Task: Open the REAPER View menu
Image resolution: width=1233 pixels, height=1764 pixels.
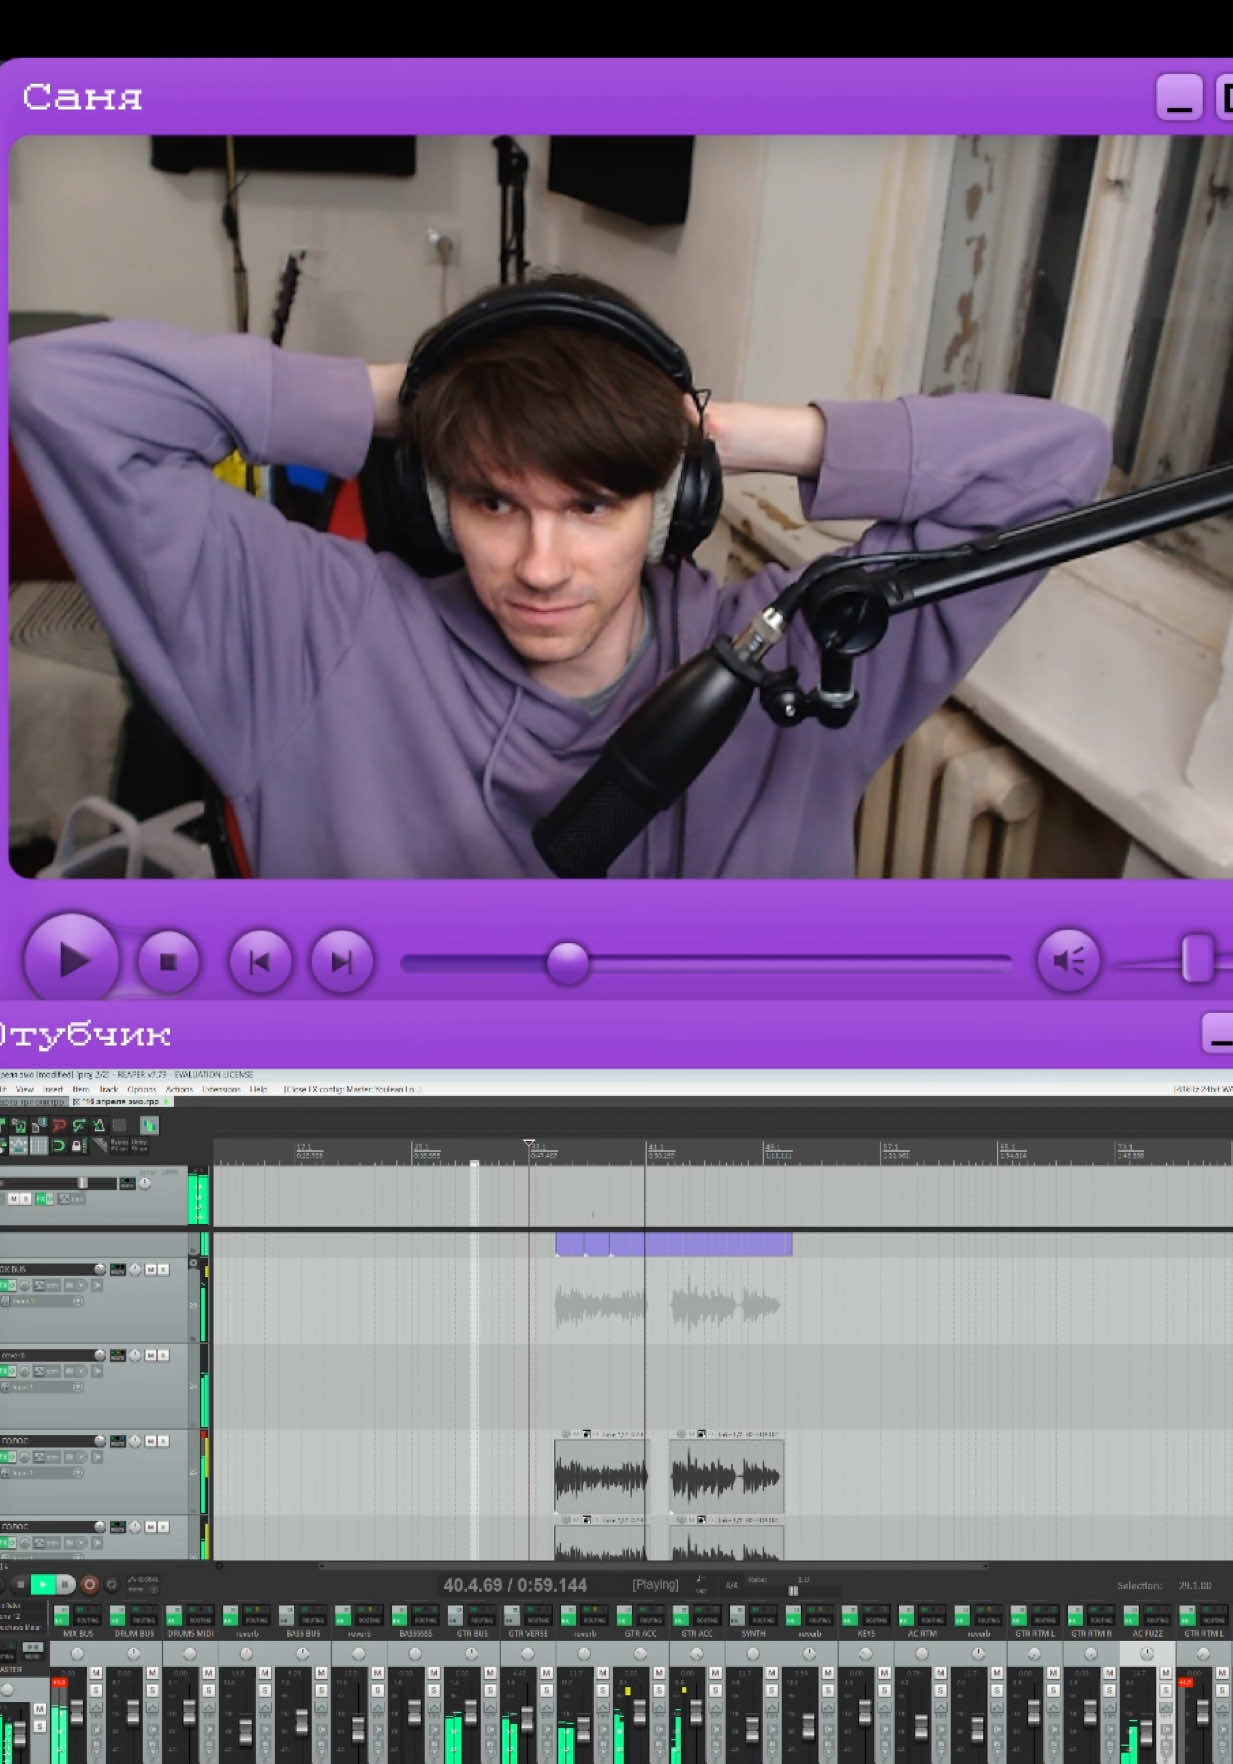Action: pyautogui.click(x=25, y=1089)
